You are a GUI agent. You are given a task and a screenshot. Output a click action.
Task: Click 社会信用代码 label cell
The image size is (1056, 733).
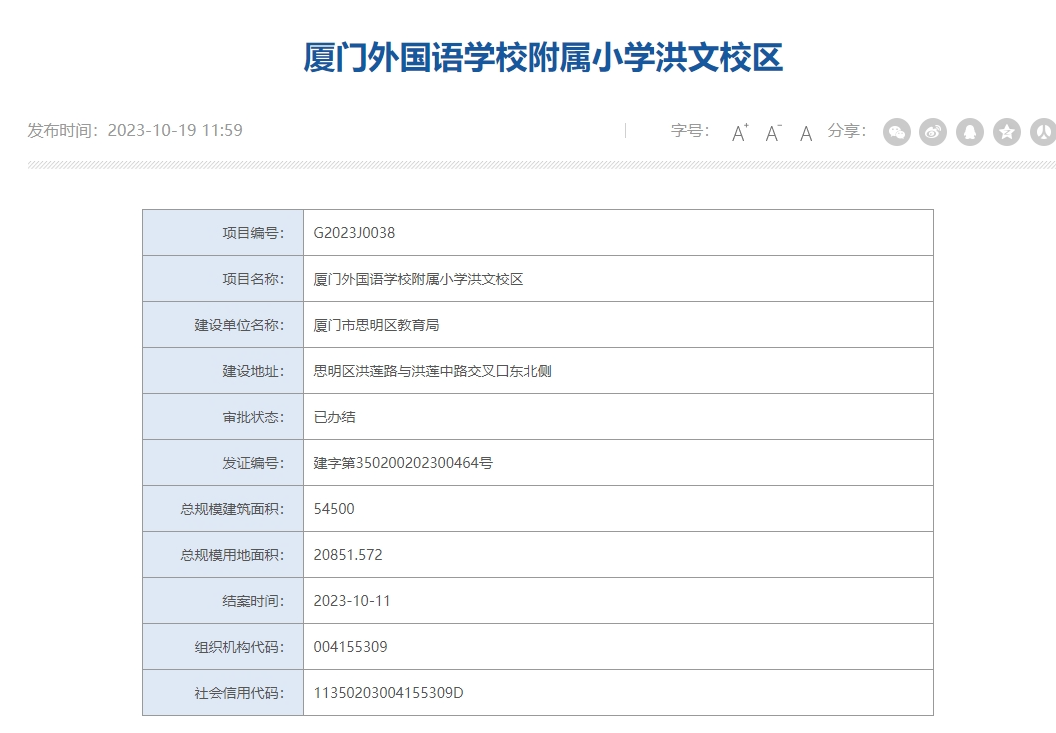(223, 693)
